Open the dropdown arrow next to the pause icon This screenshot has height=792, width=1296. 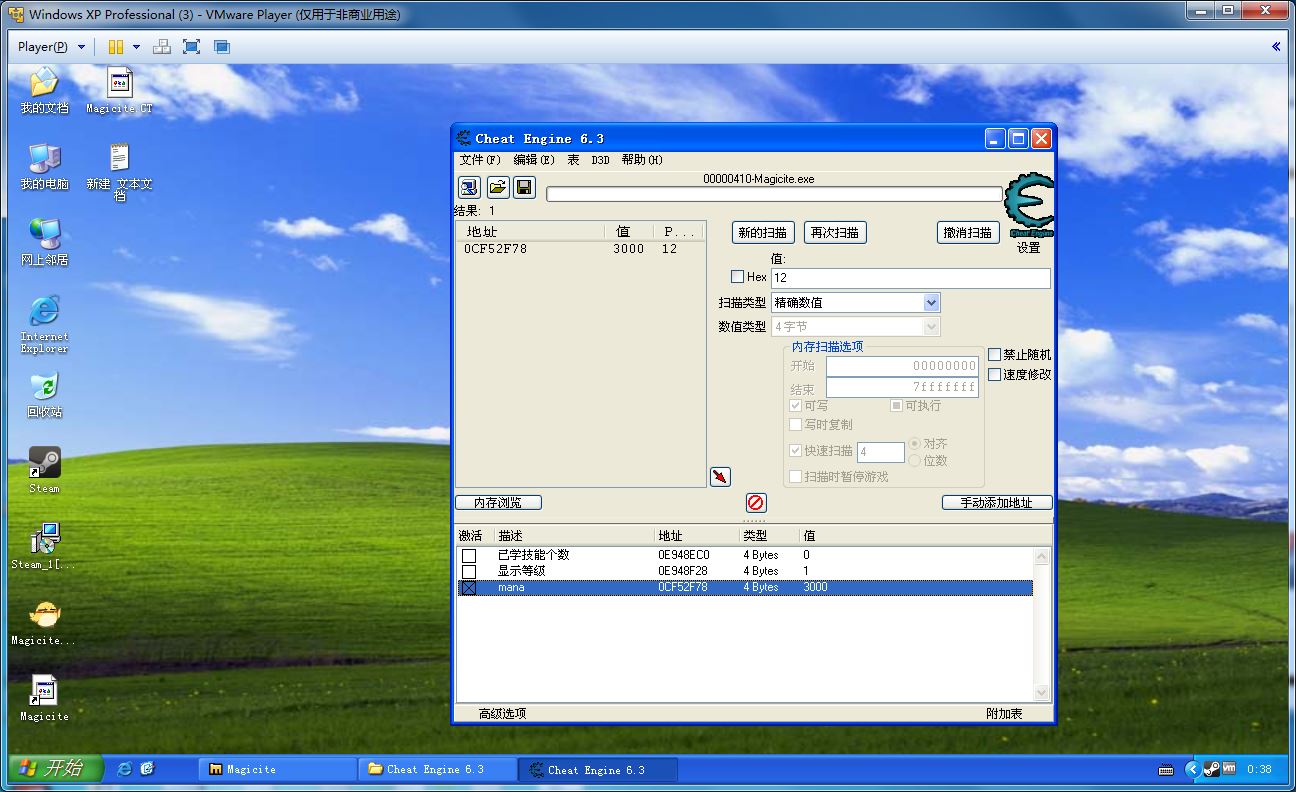click(137, 47)
